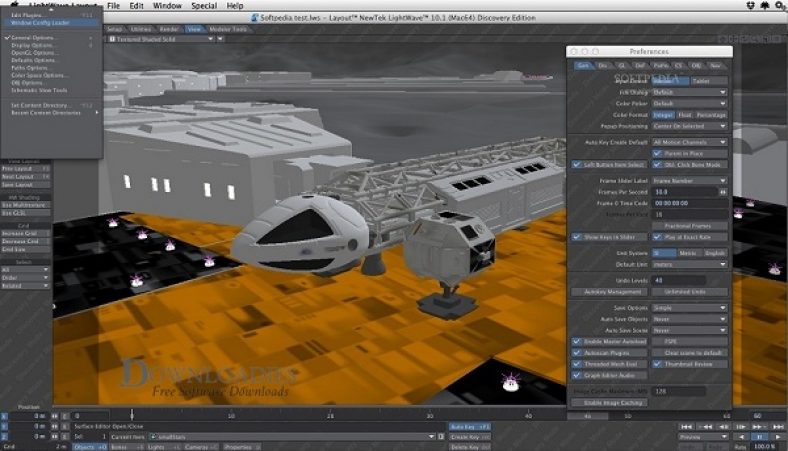
Task: Toggle the Show Keys in Slider checkbox
Action: [x=577, y=237]
